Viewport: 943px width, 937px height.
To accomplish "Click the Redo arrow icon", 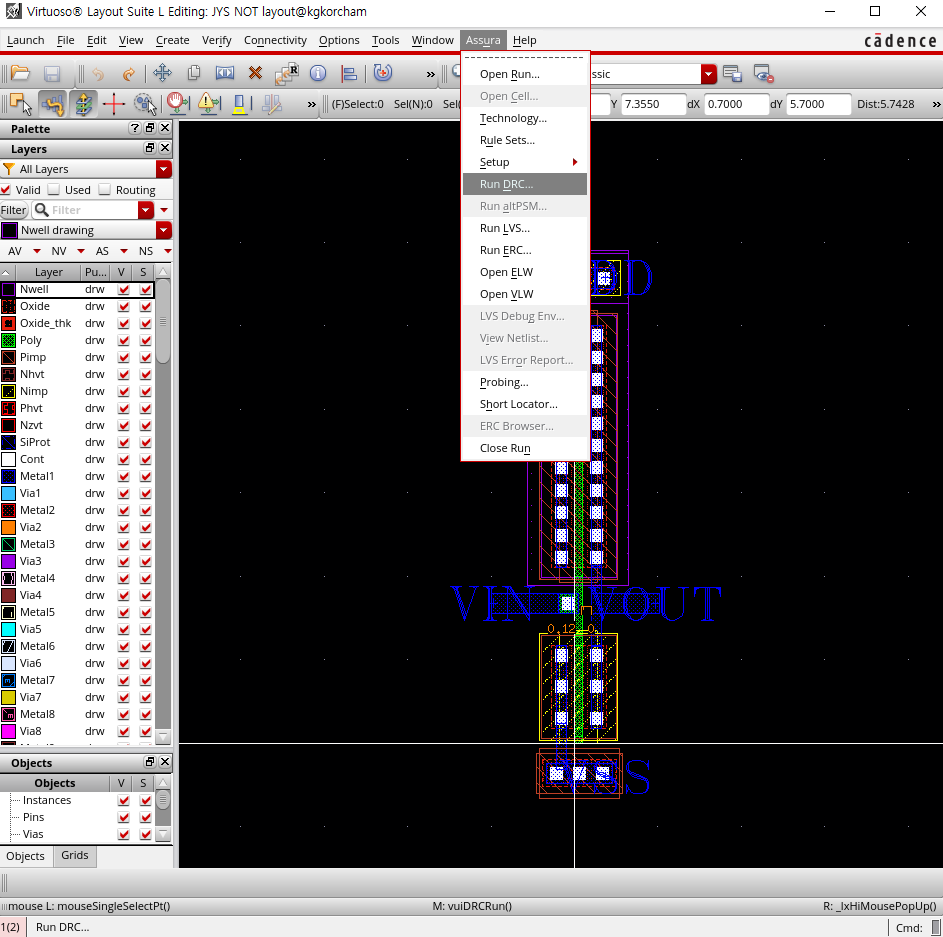I will click(x=128, y=73).
